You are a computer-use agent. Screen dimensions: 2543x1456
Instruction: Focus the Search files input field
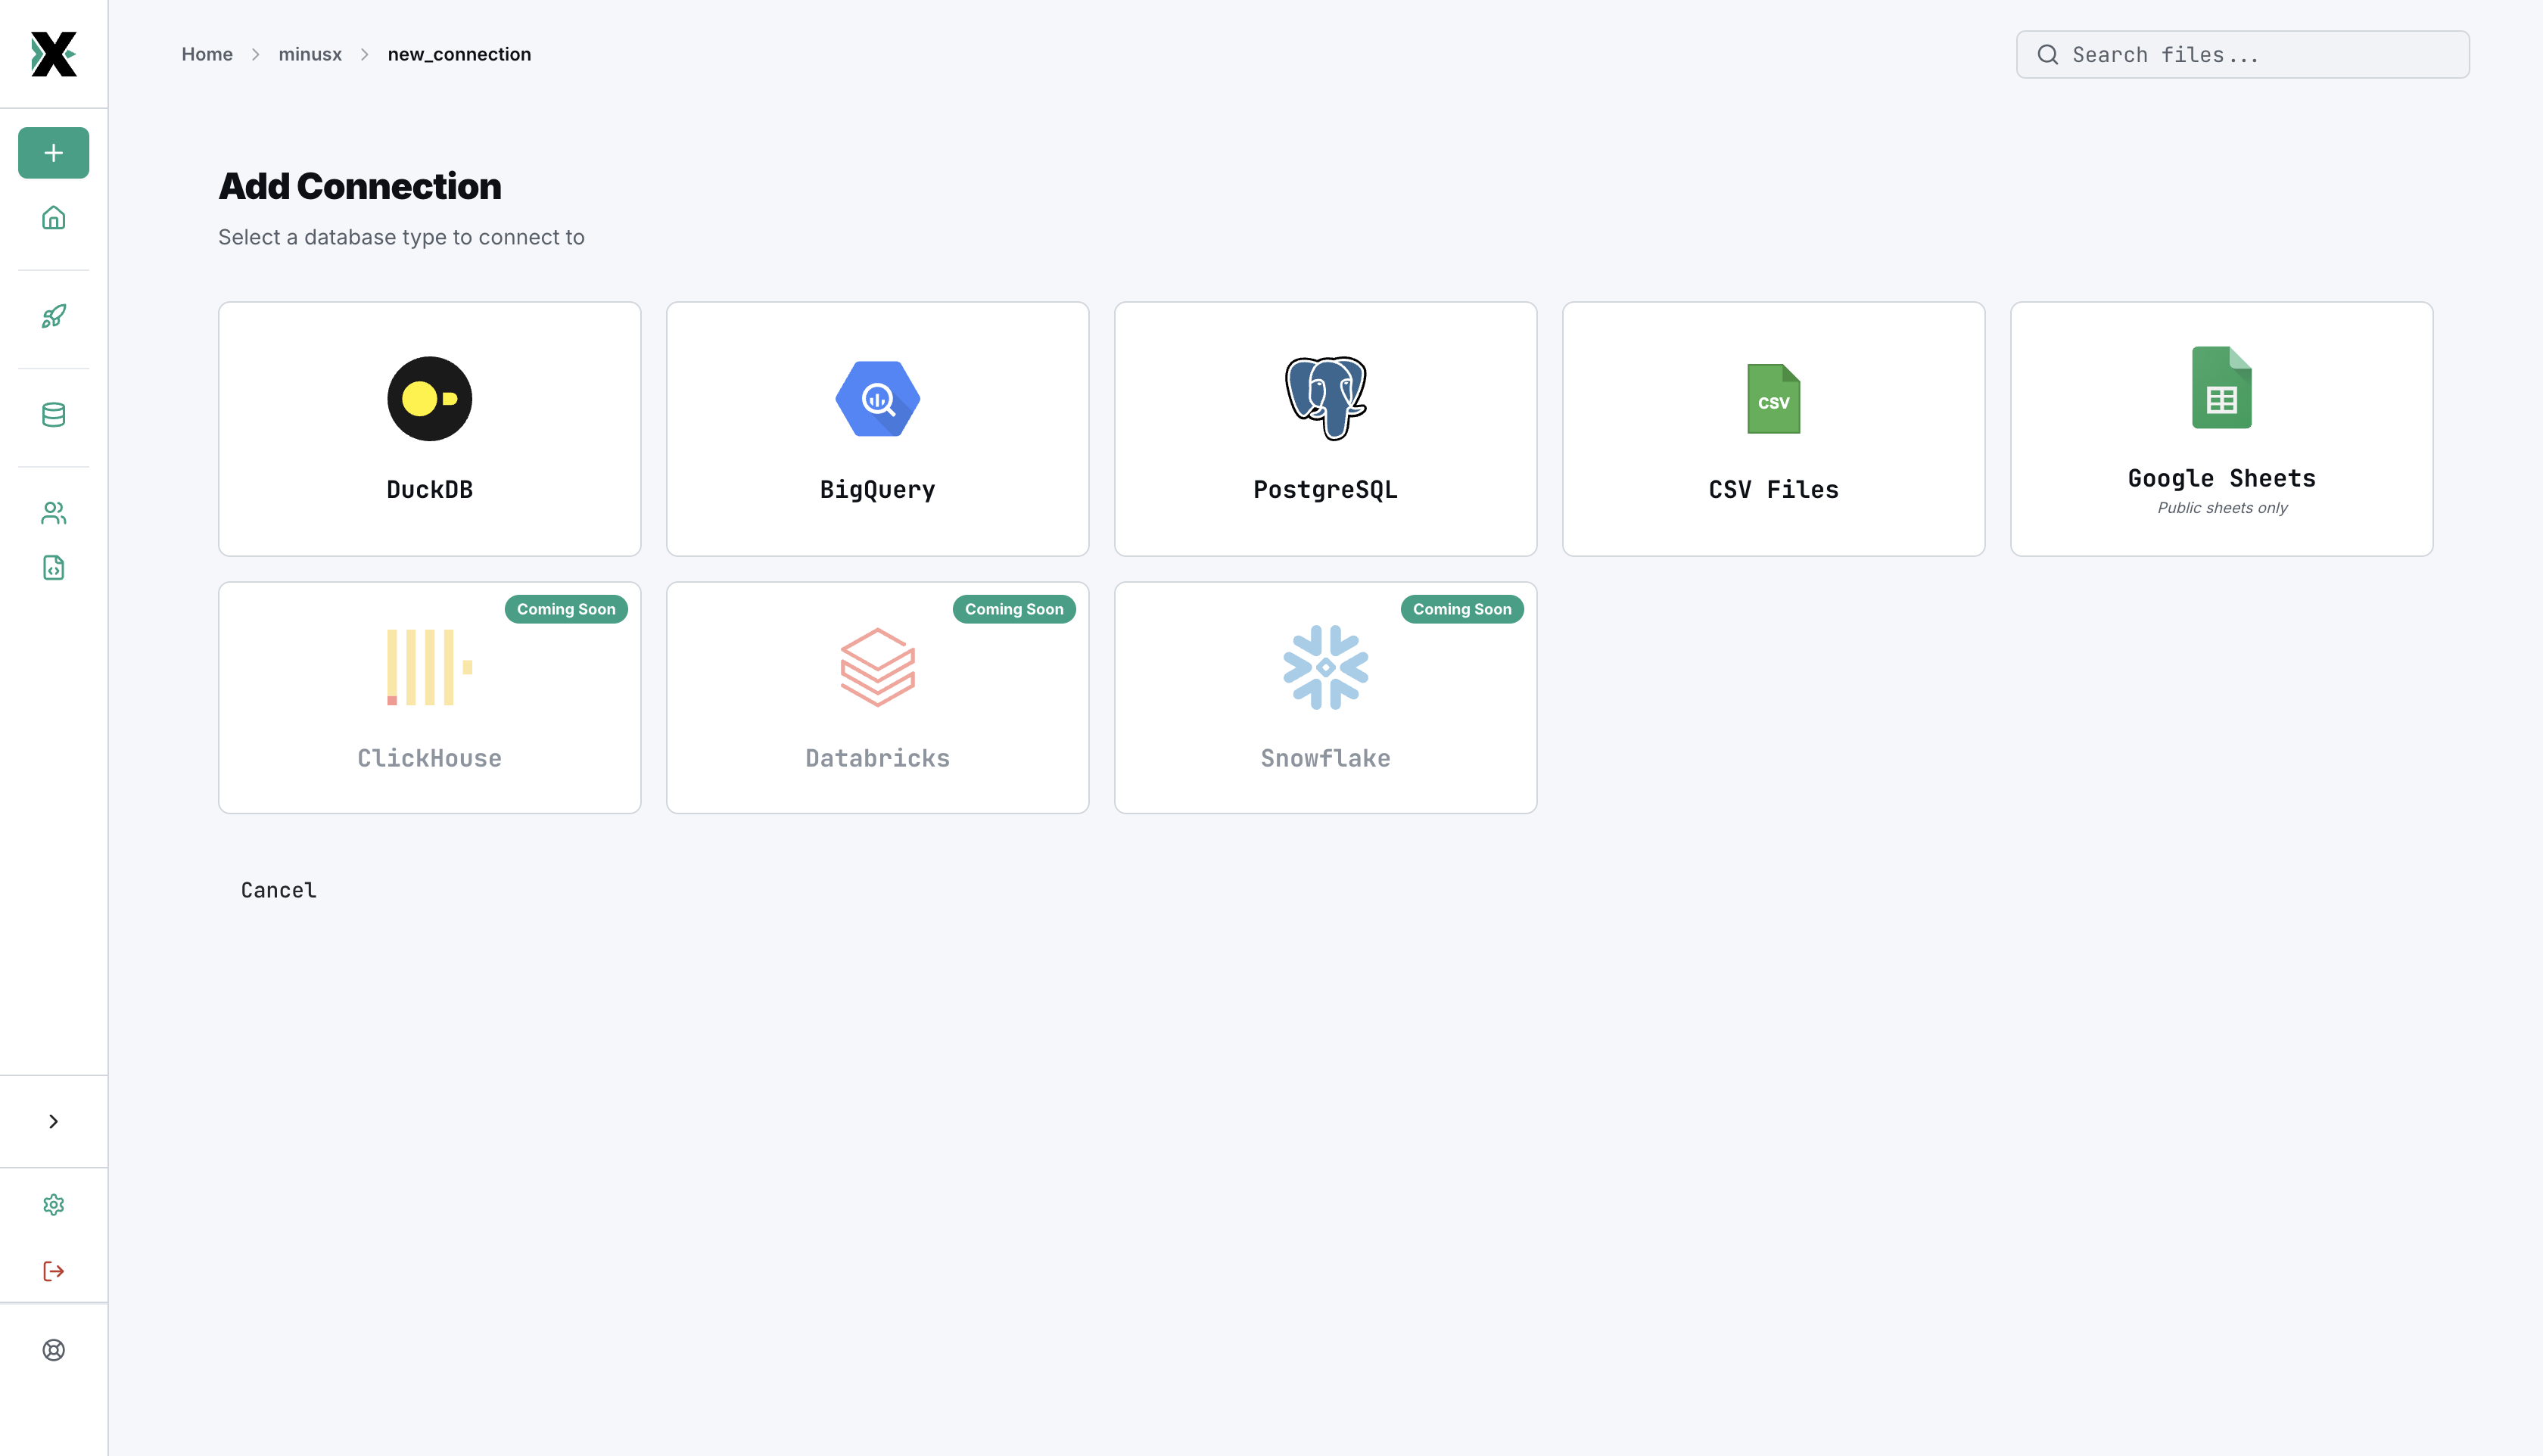tap(2243, 55)
